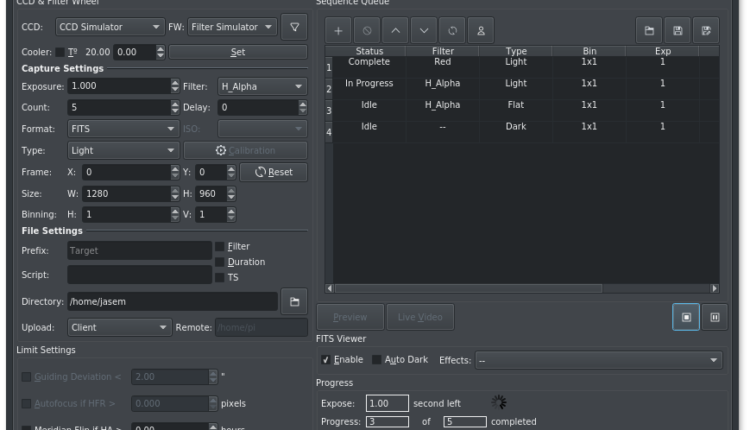Open the filter settings funnel icon

[294, 27]
